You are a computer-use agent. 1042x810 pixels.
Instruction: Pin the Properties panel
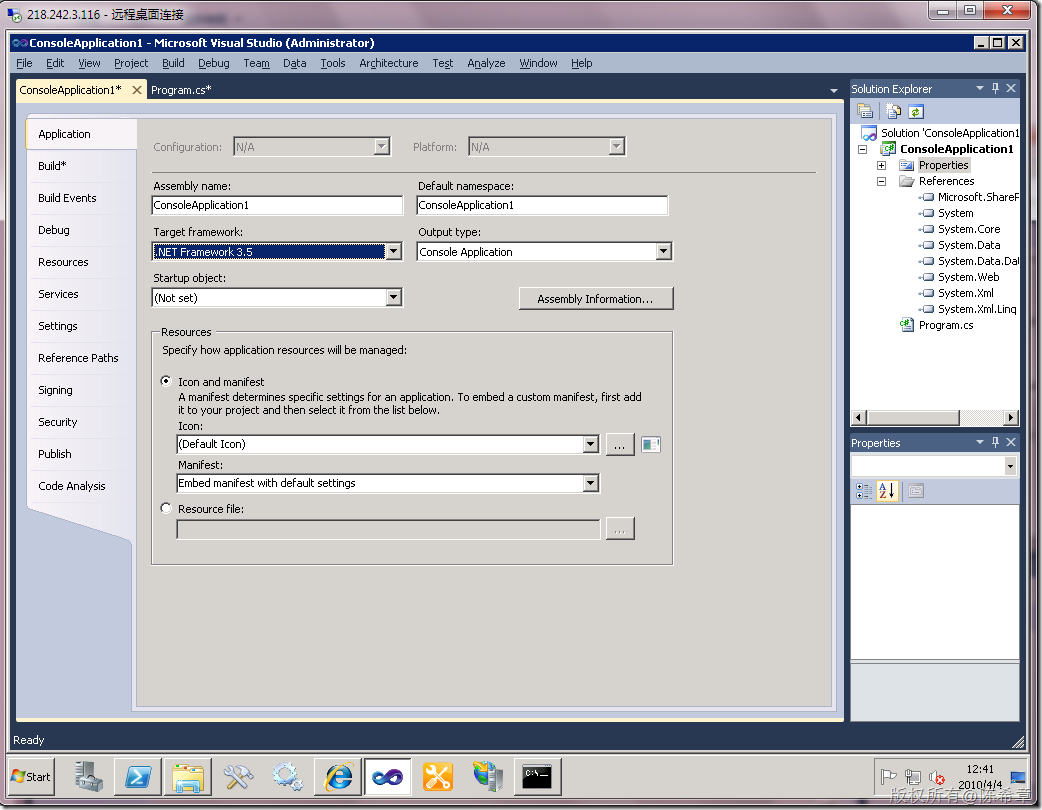pyautogui.click(x=995, y=443)
